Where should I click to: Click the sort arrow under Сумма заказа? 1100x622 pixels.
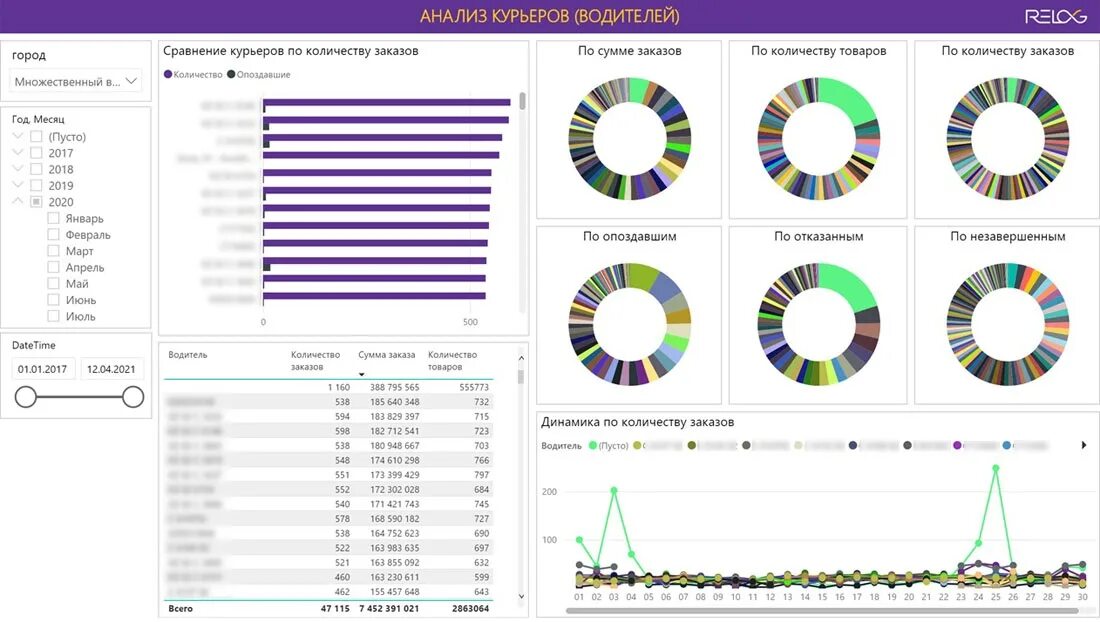361,374
